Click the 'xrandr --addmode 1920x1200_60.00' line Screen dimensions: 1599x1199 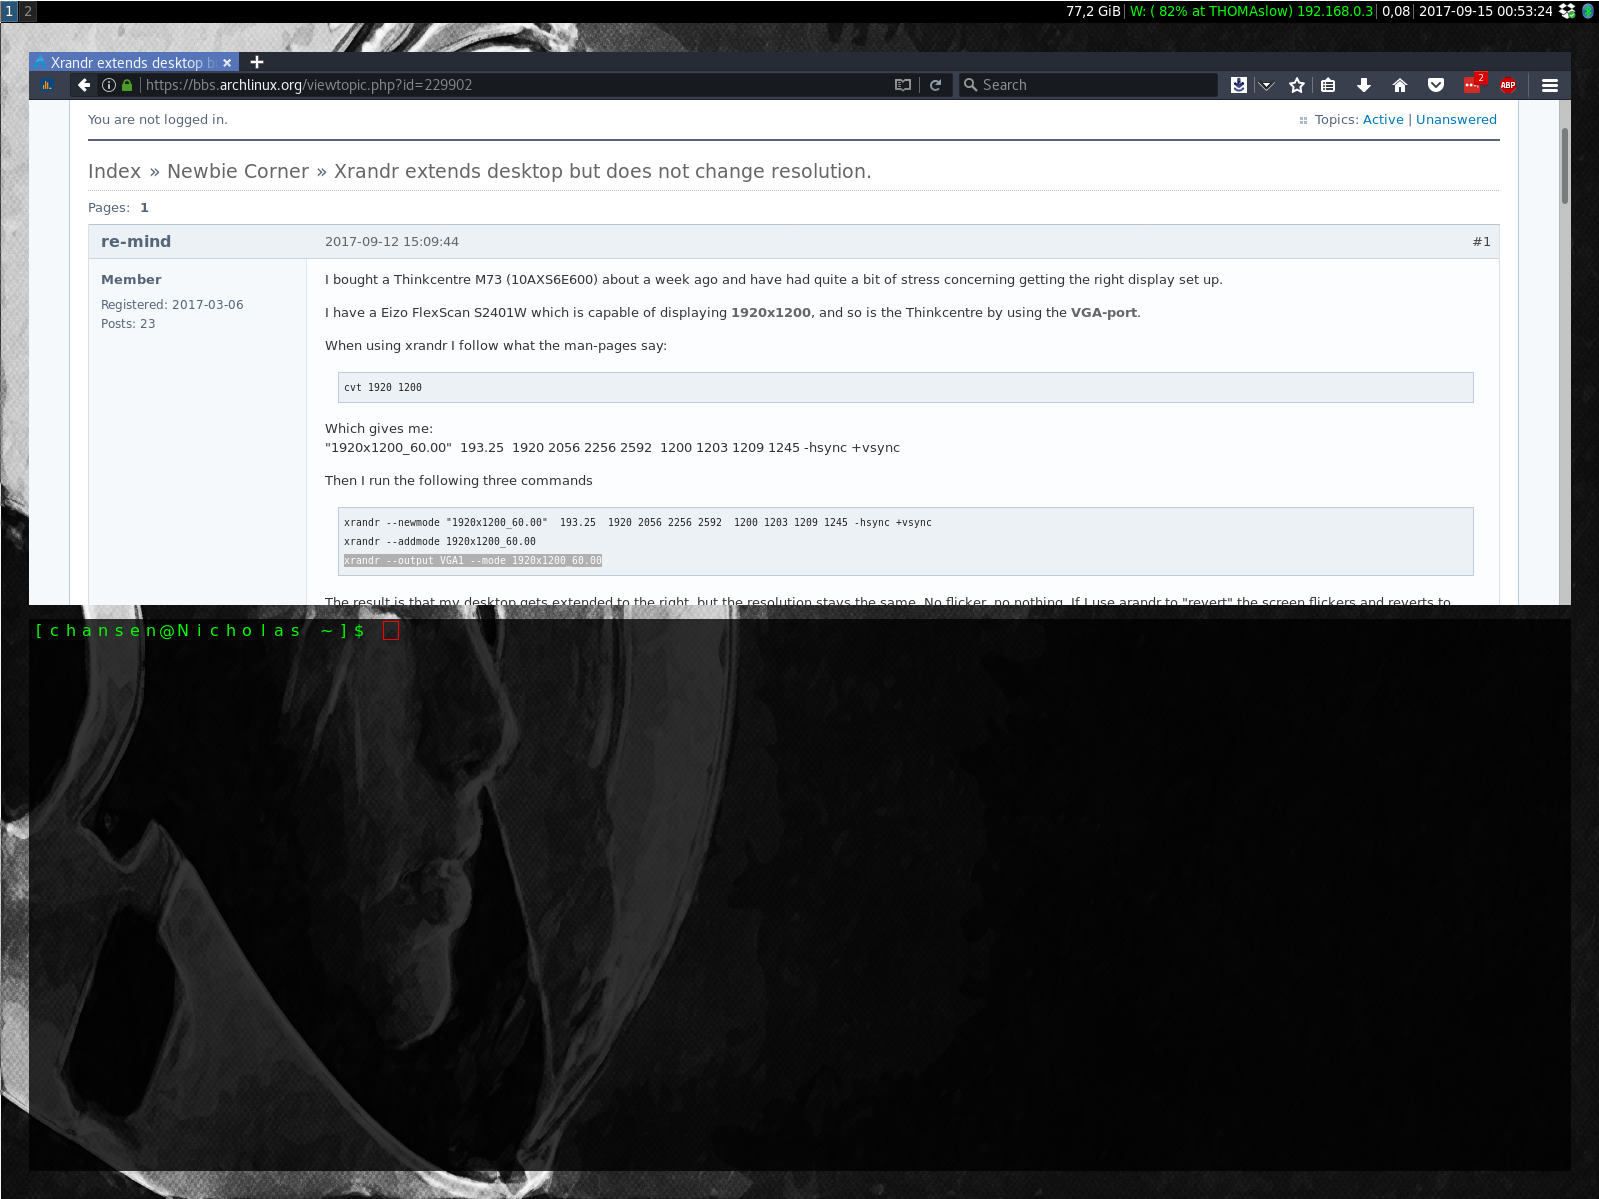[x=440, y=542]
